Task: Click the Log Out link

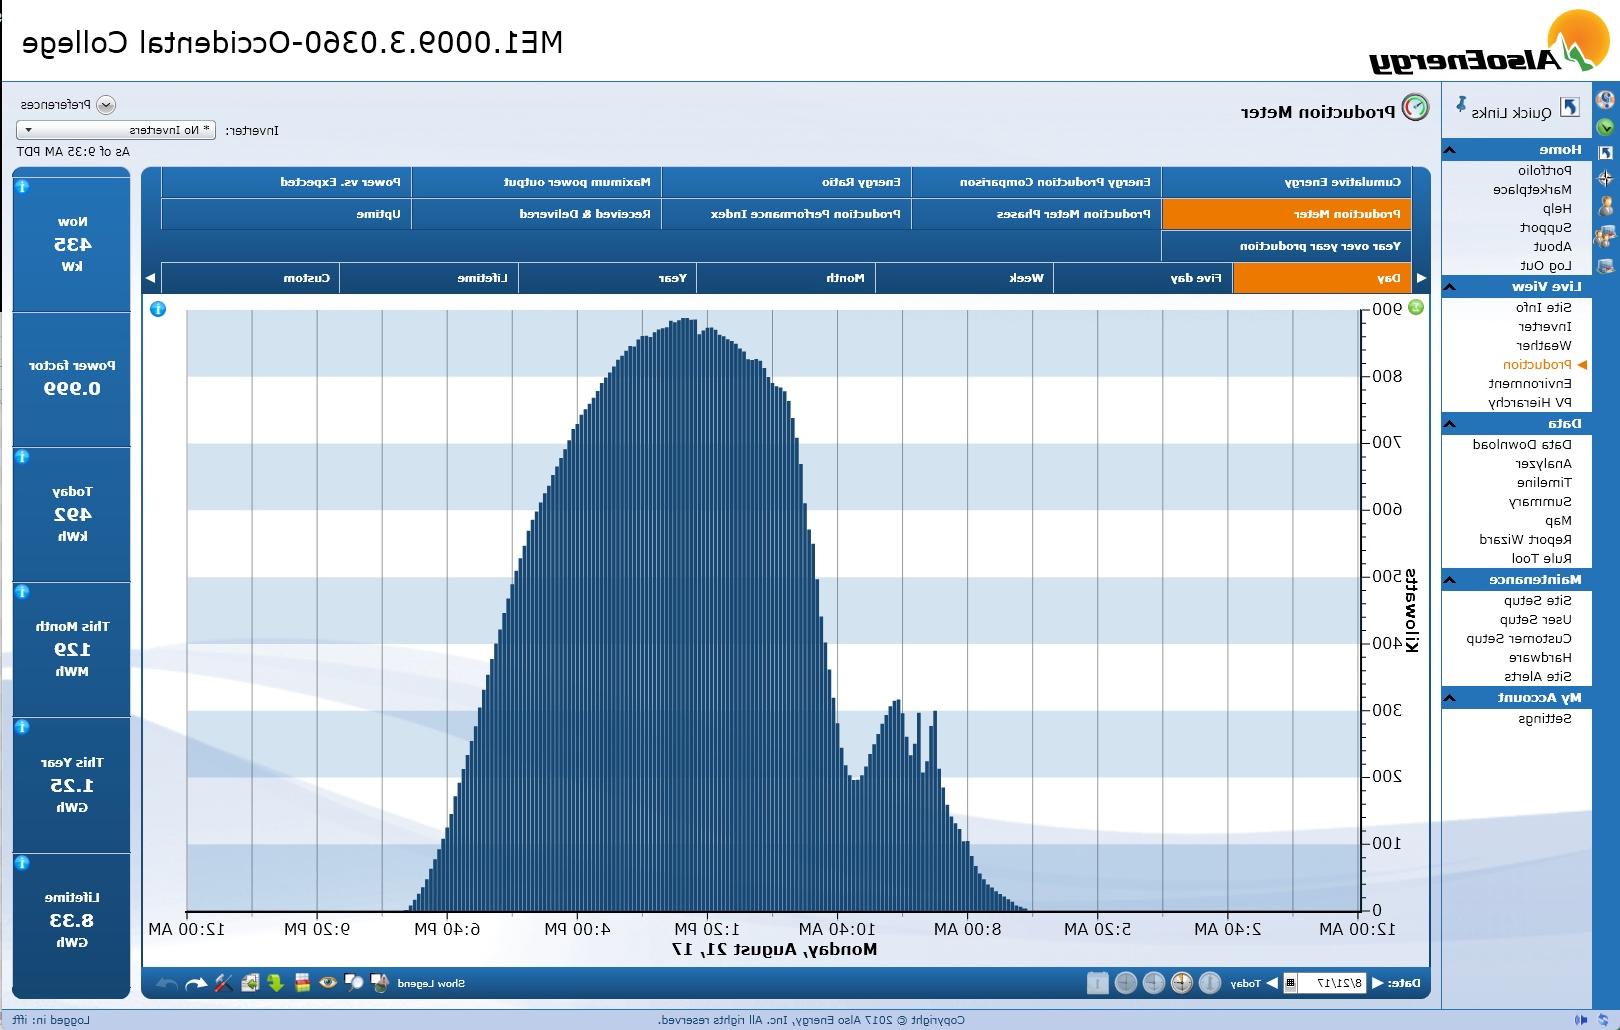Action: 1546,266
